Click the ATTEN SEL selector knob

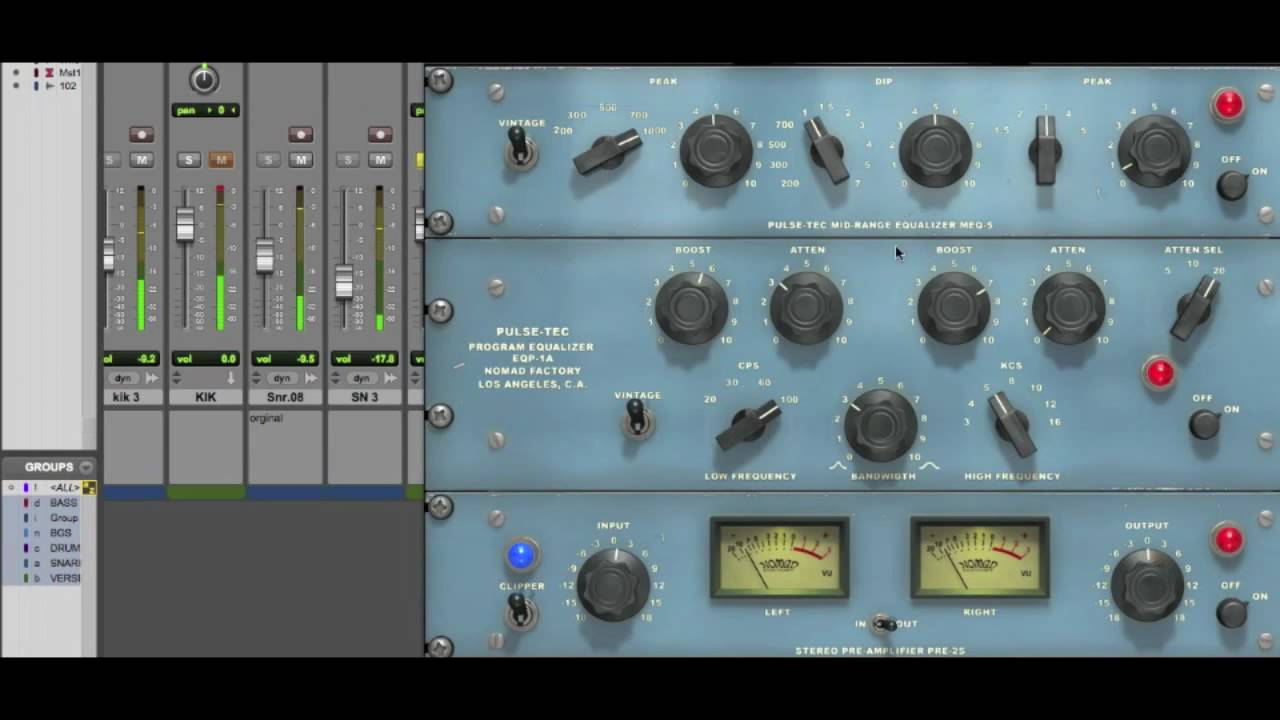pos(1196,309)
